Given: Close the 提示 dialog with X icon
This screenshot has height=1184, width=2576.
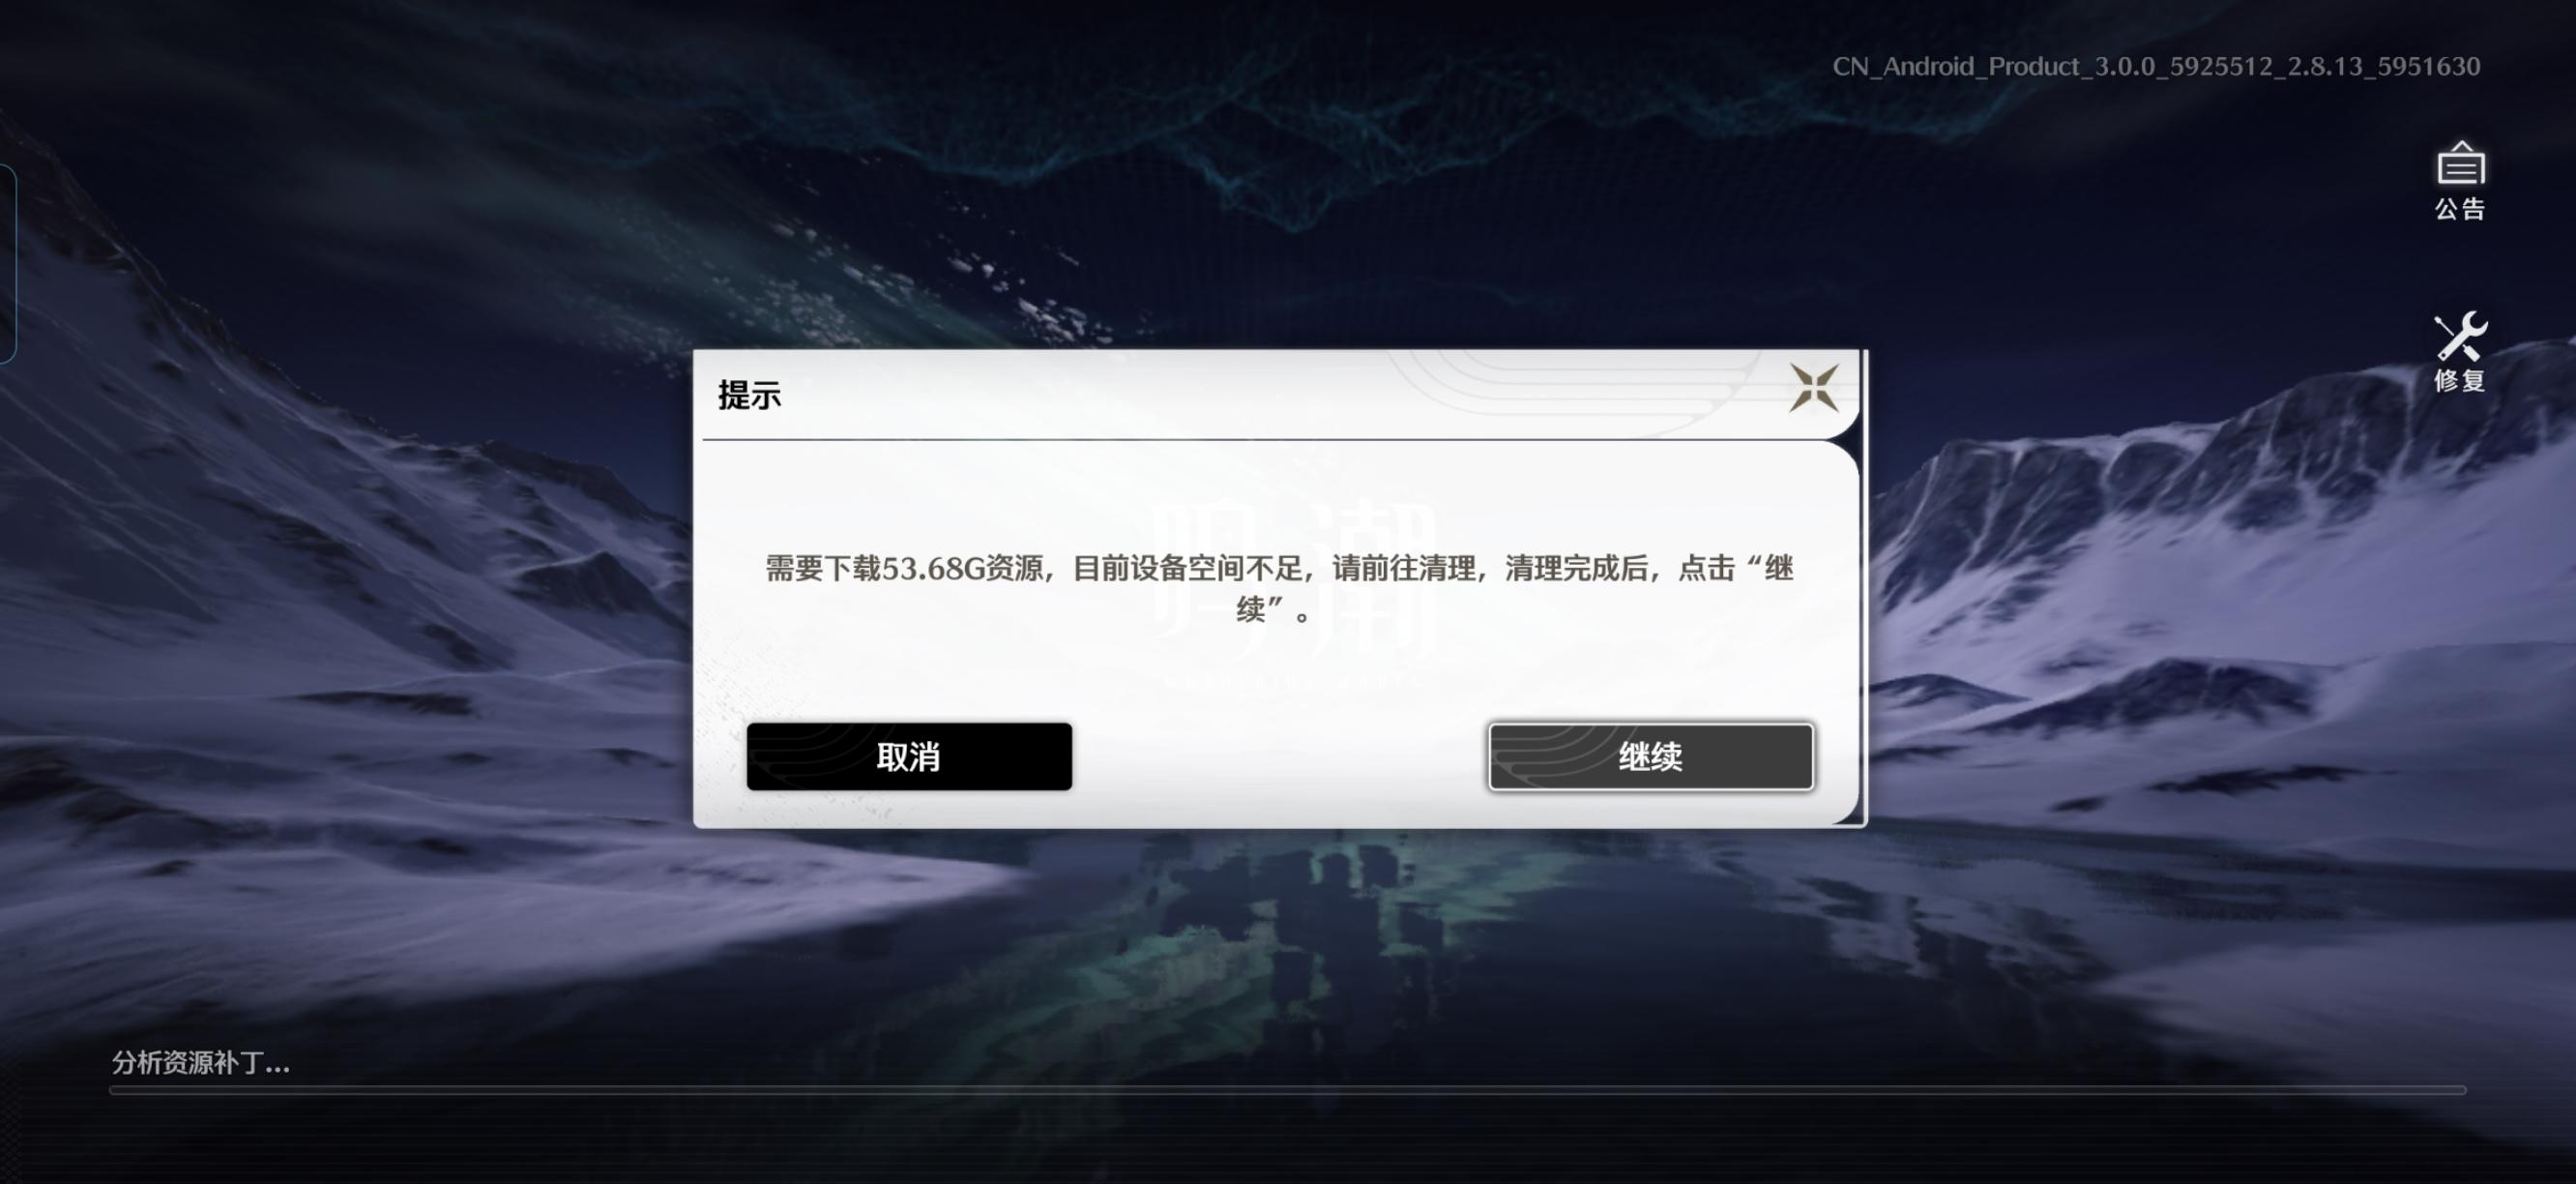Looking at the screenshot, I should [x=1813, y=388].
